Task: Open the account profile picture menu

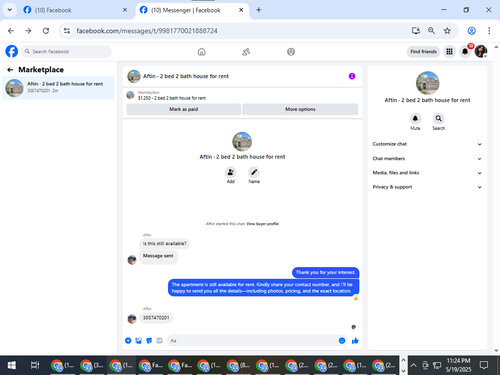Action: click(481, 51)
